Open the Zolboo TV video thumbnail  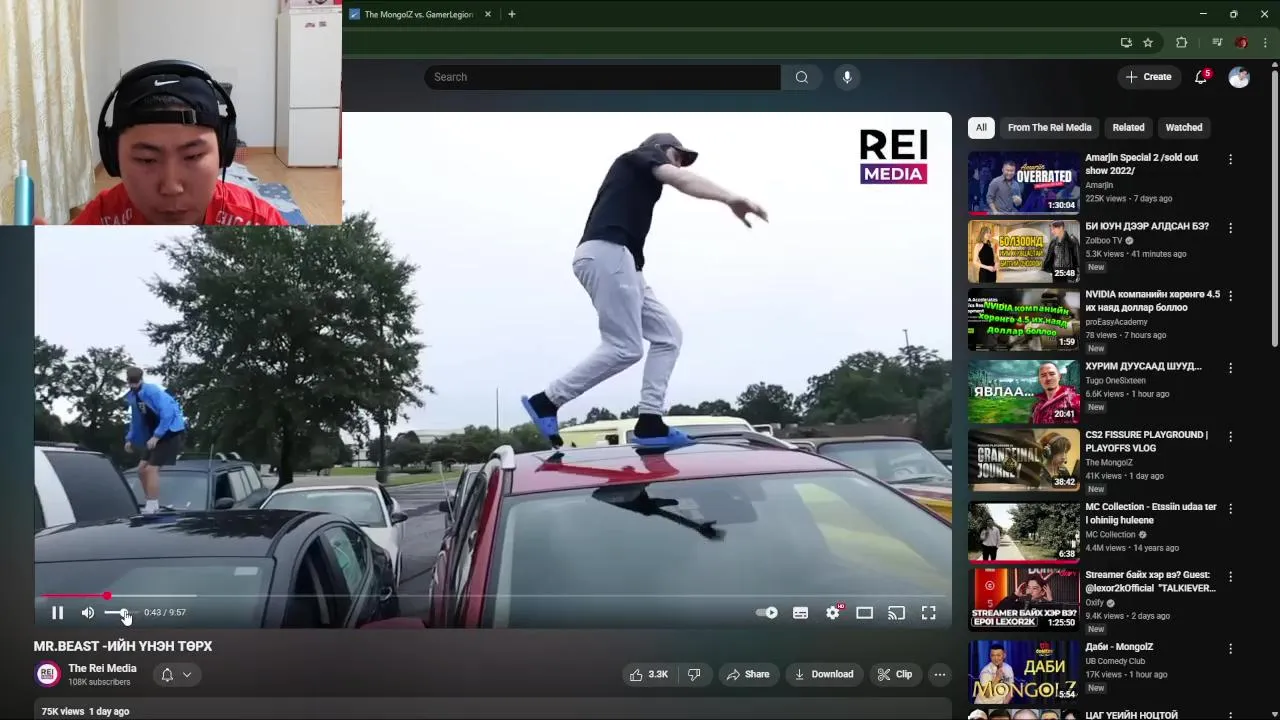tap(1024, 251)
